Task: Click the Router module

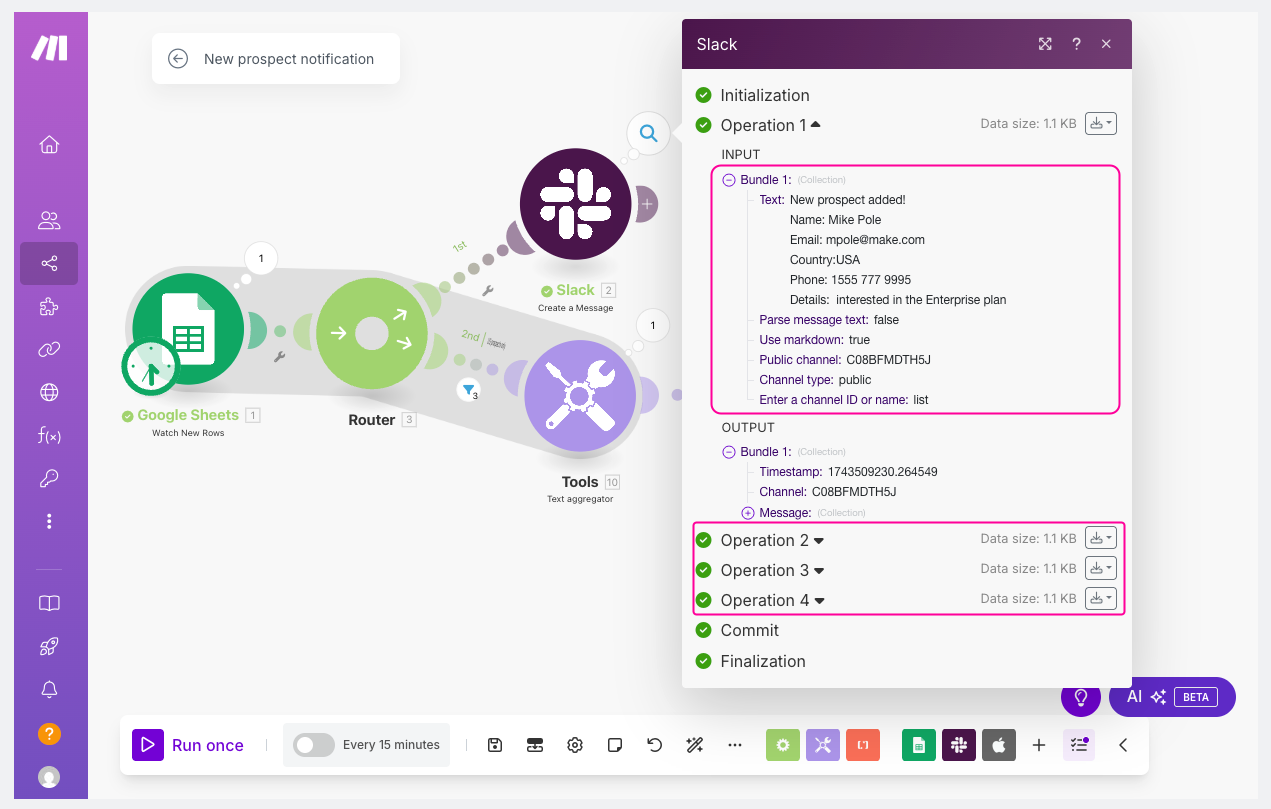Action: click(x=372, y=333)
